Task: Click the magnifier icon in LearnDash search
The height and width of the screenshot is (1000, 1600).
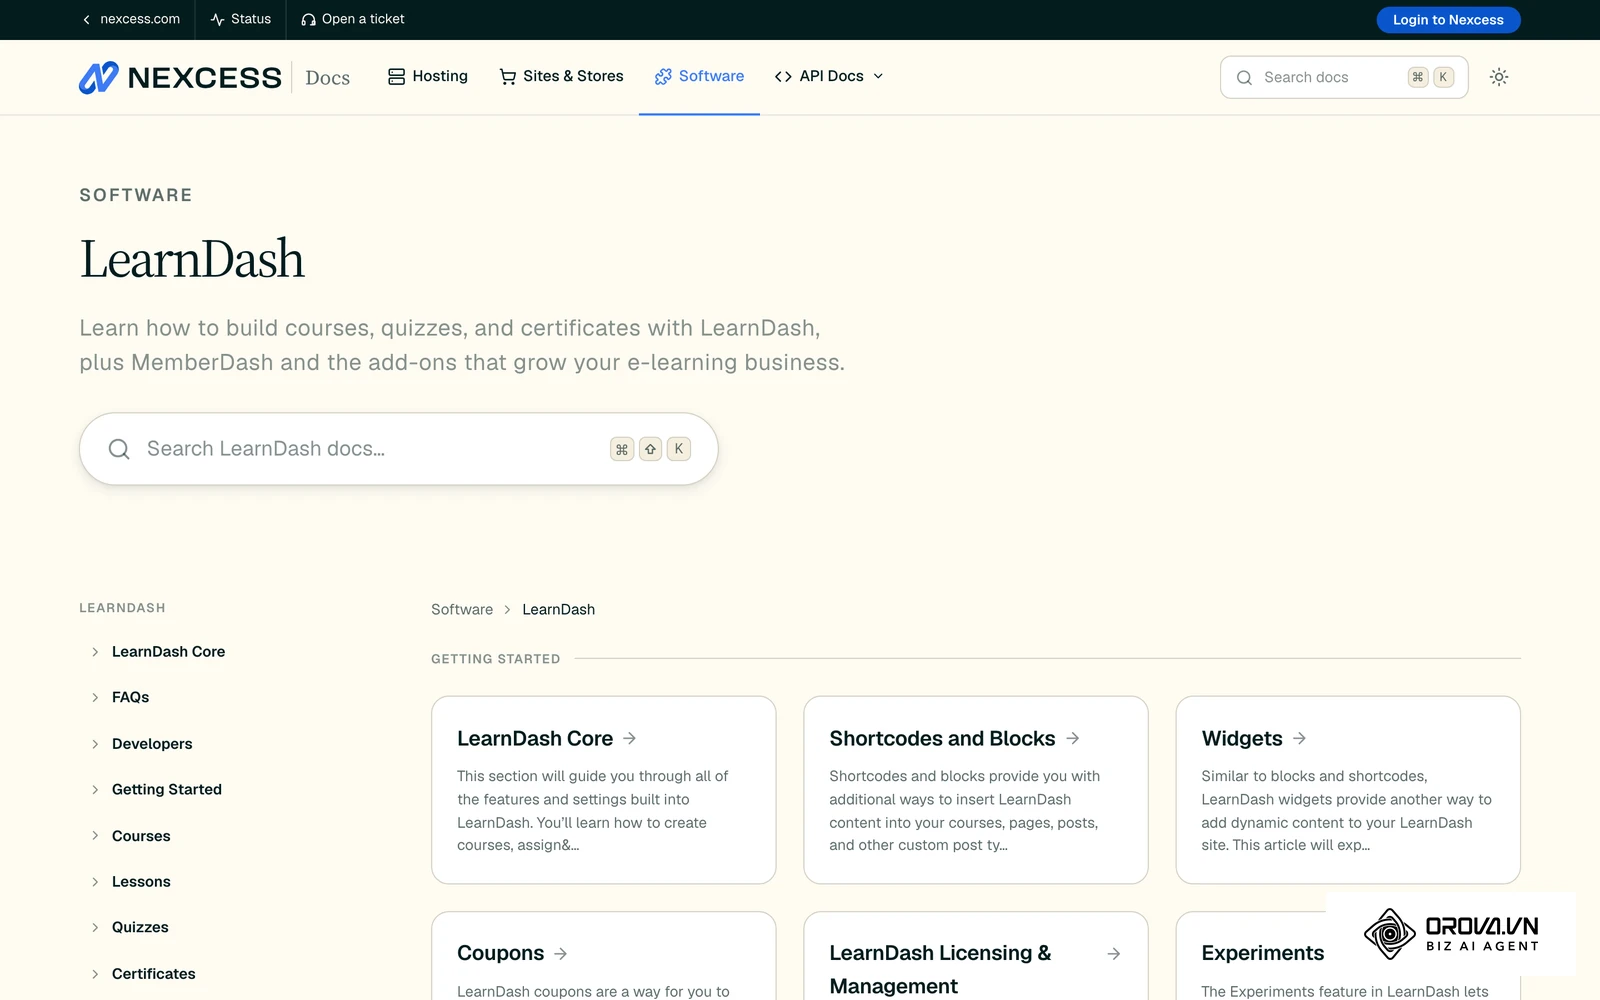Action: 119,449
